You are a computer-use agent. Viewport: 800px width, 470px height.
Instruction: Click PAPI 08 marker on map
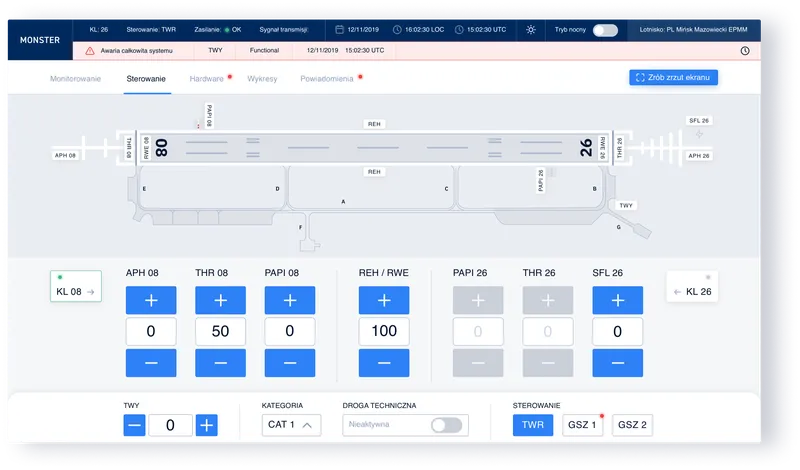coord(209,115)
